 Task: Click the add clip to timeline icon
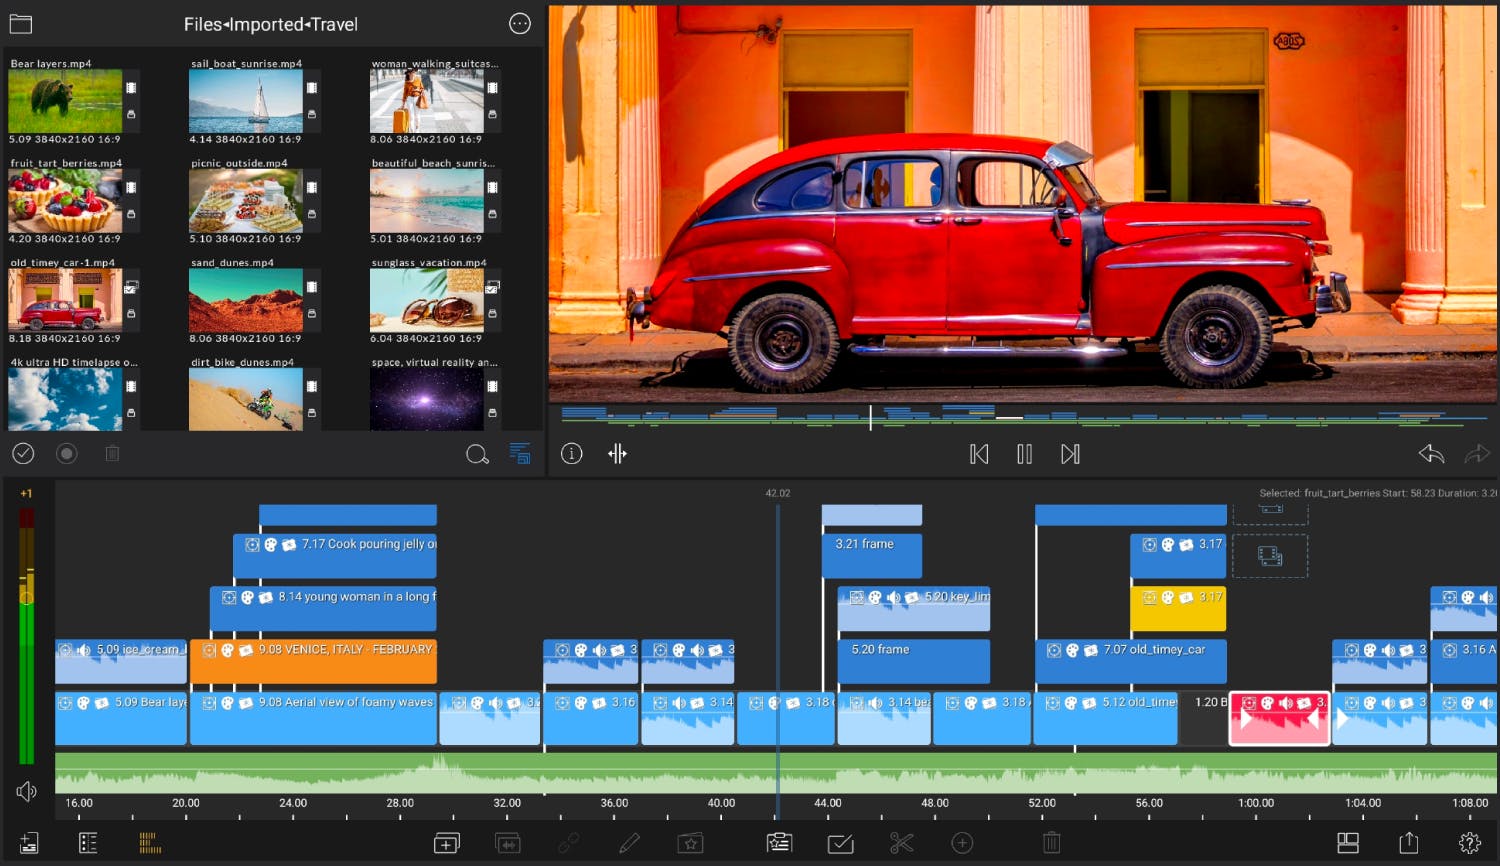click(446, 843)
